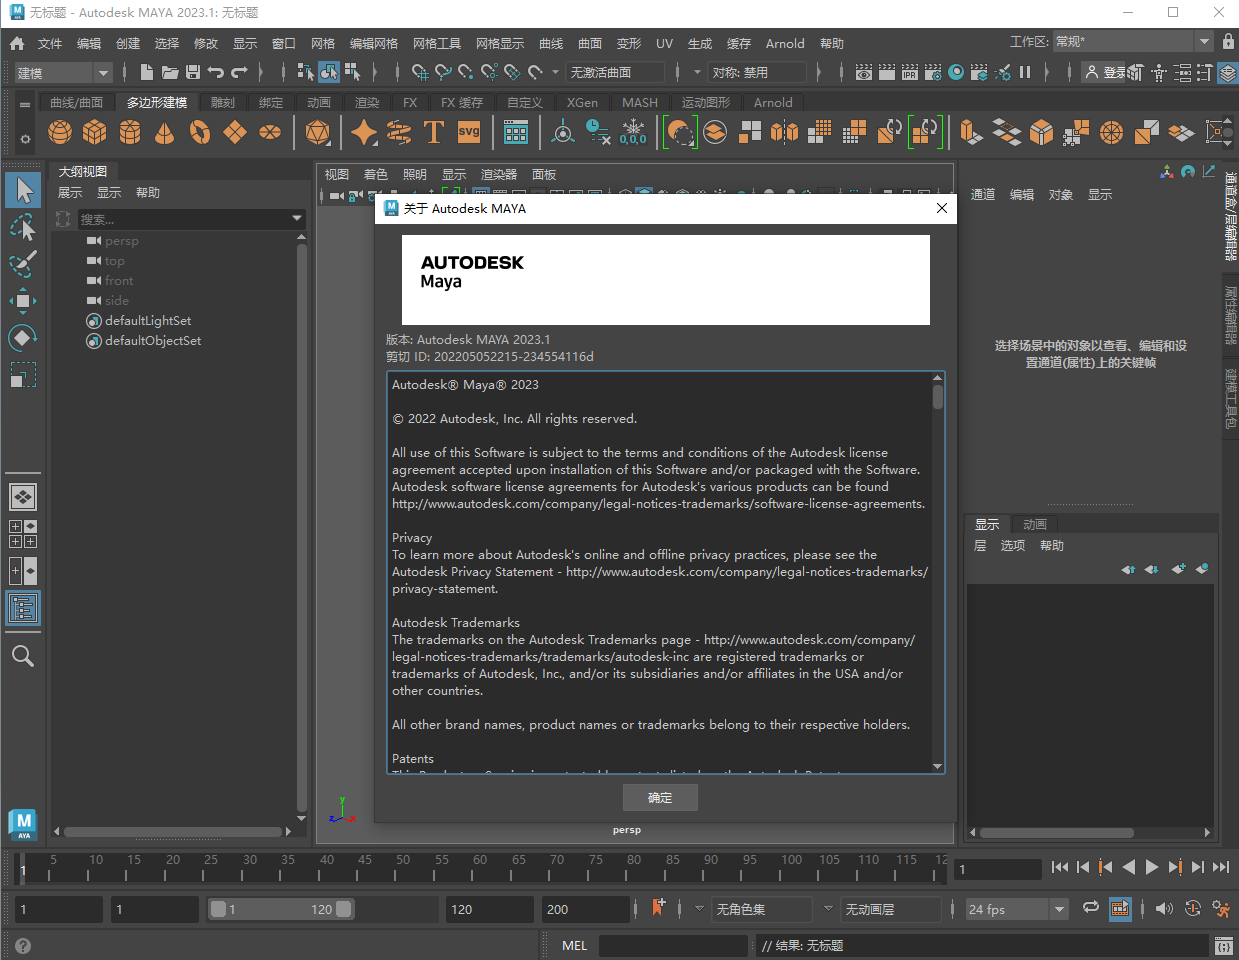Toggle looping playback mode
Image resolution: width=1239 pixels, height=960 pixels.
1090,908
